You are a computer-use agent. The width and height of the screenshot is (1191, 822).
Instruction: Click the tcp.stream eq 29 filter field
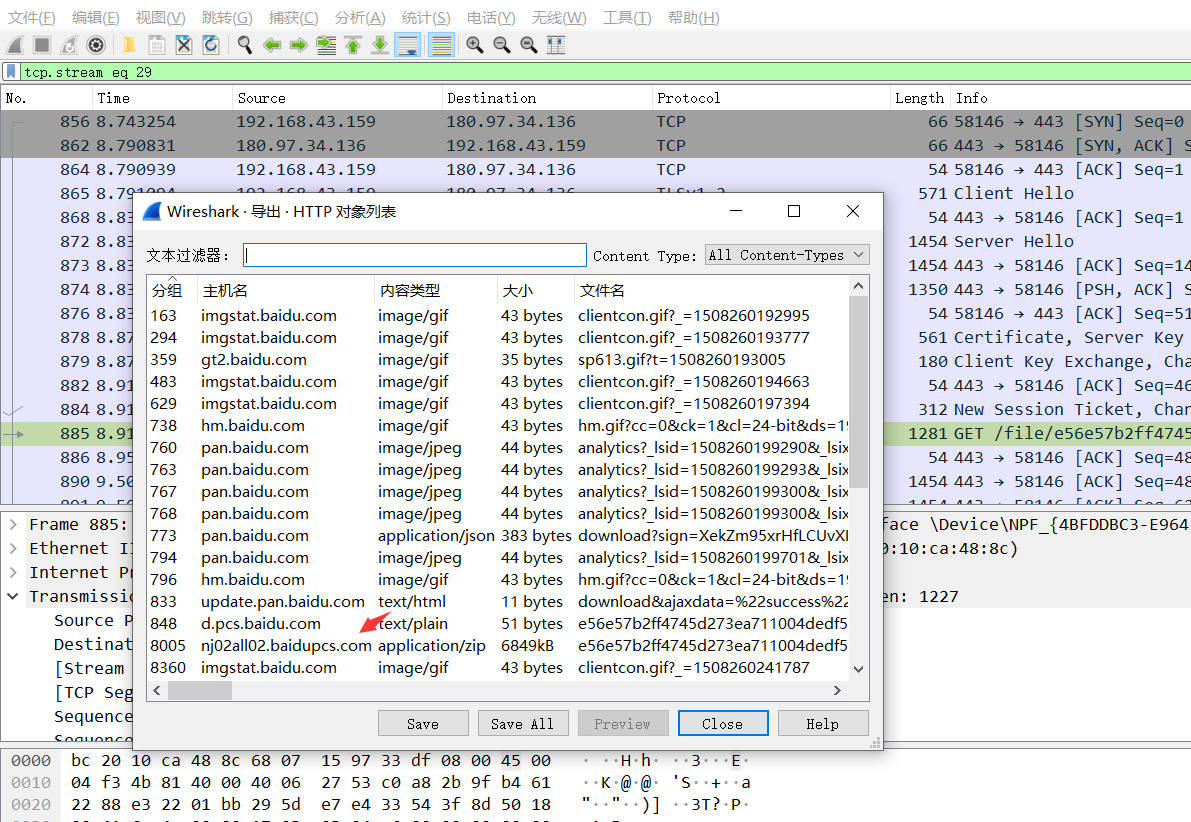point(604,72)
